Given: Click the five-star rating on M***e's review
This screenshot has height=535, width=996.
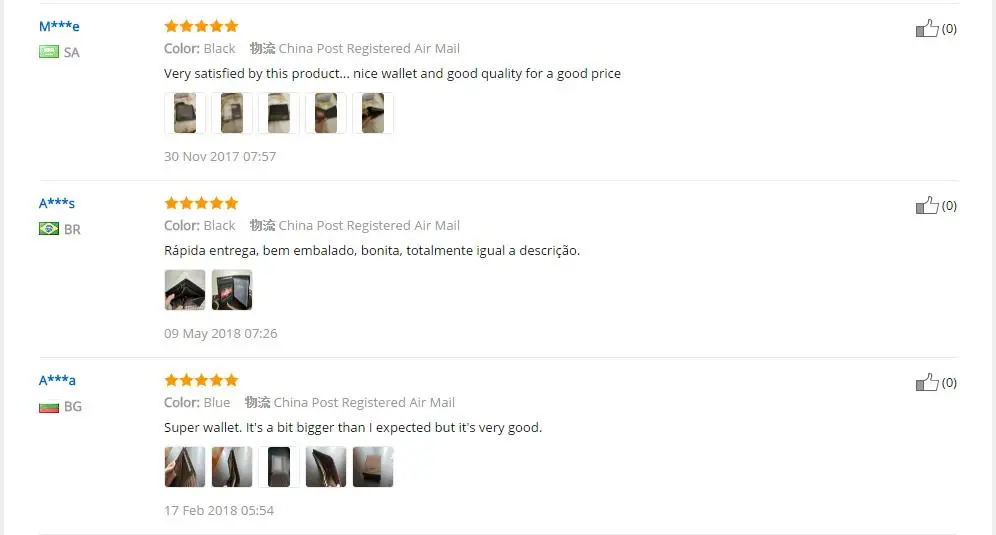Looking at the screenshot, I should (201, 26).
